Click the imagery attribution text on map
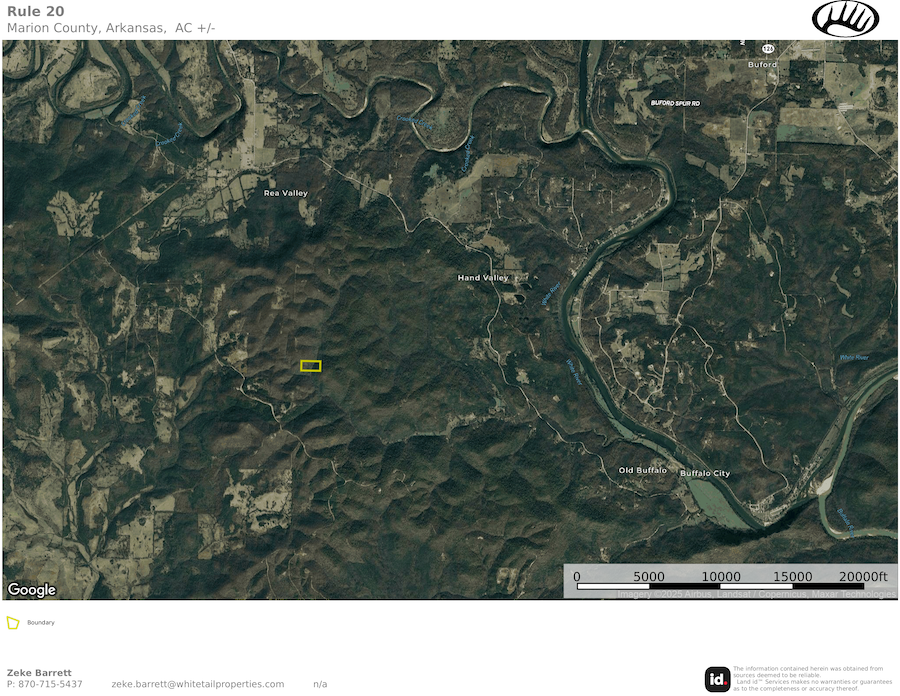 click(755, 595)
